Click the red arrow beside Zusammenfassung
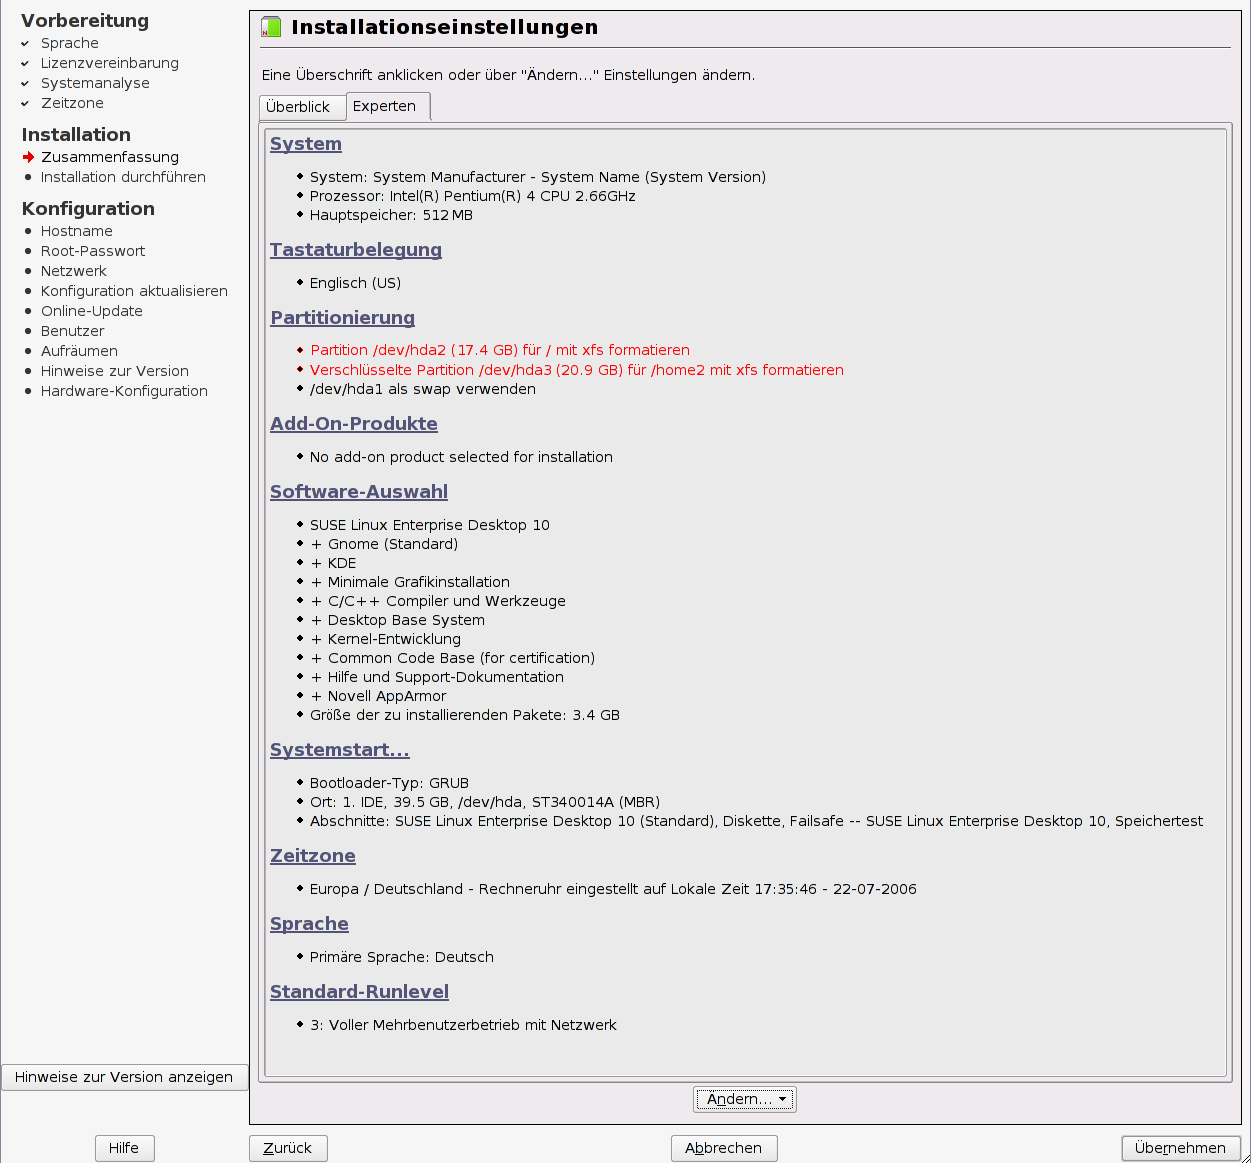The image size is (1251, 1163). click(x=28, y=157)
